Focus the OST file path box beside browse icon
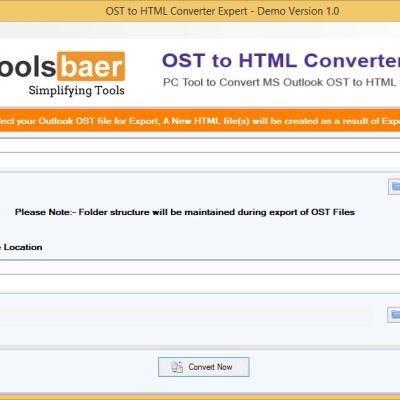 [x=193, y=186]
